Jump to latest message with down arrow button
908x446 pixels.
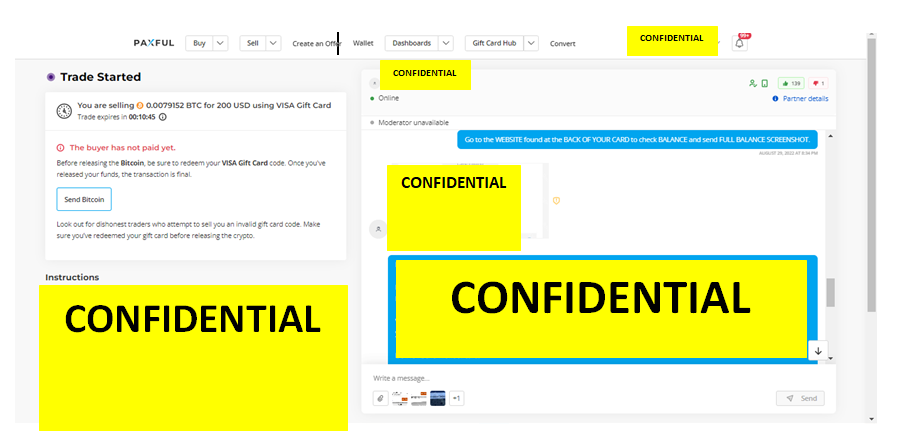(818, 350)
